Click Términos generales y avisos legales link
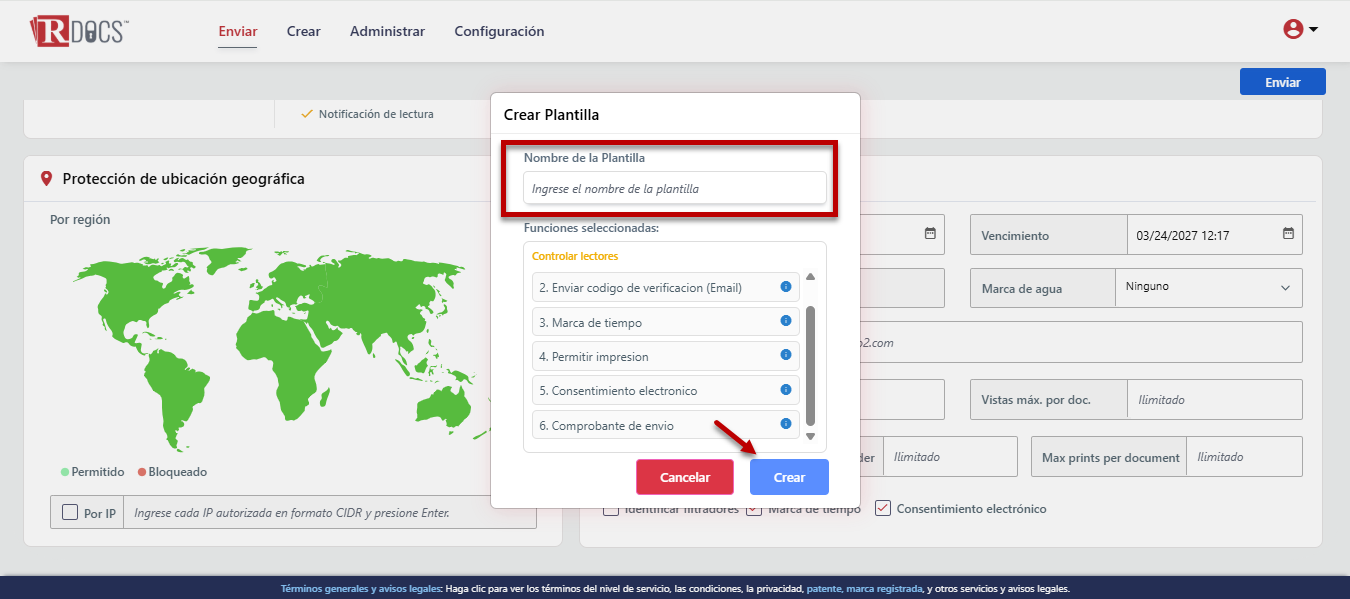The width and height of the screenshot is (1350, 599). point(361,589)
